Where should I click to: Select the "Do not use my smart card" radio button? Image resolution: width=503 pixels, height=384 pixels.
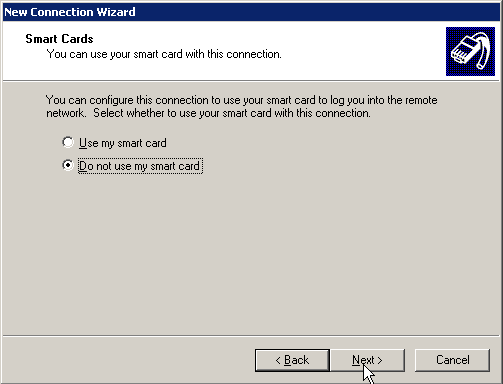point(68,165)
